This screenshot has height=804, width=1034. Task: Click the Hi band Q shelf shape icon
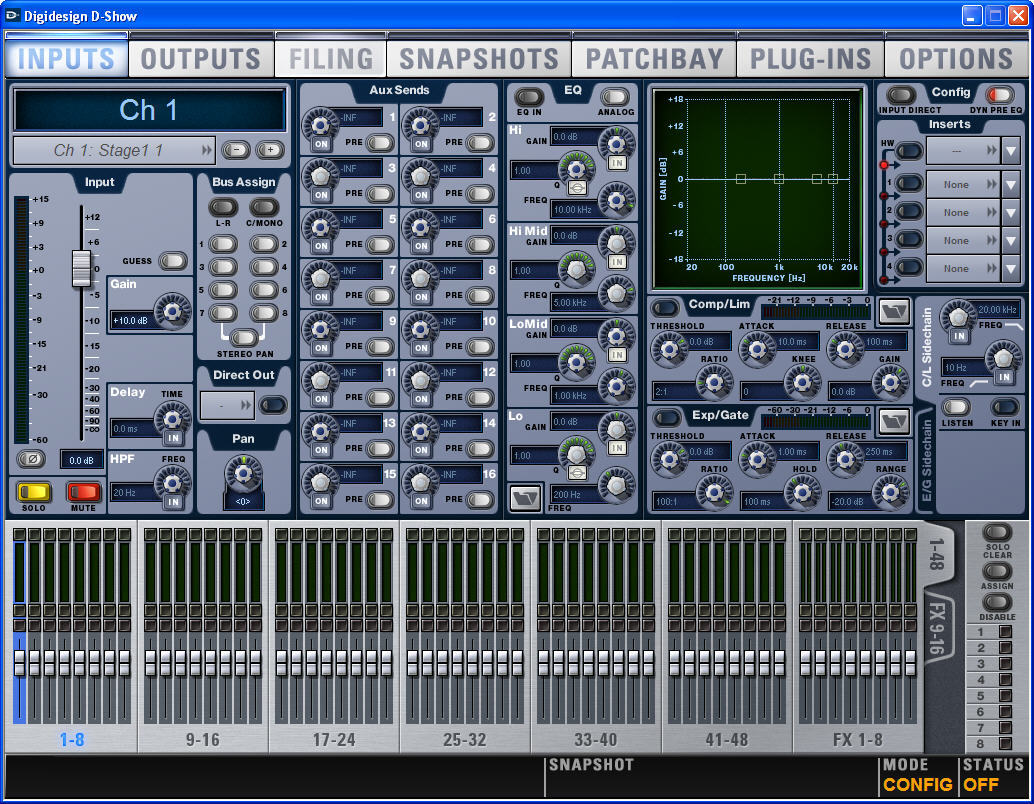[576, 188]
